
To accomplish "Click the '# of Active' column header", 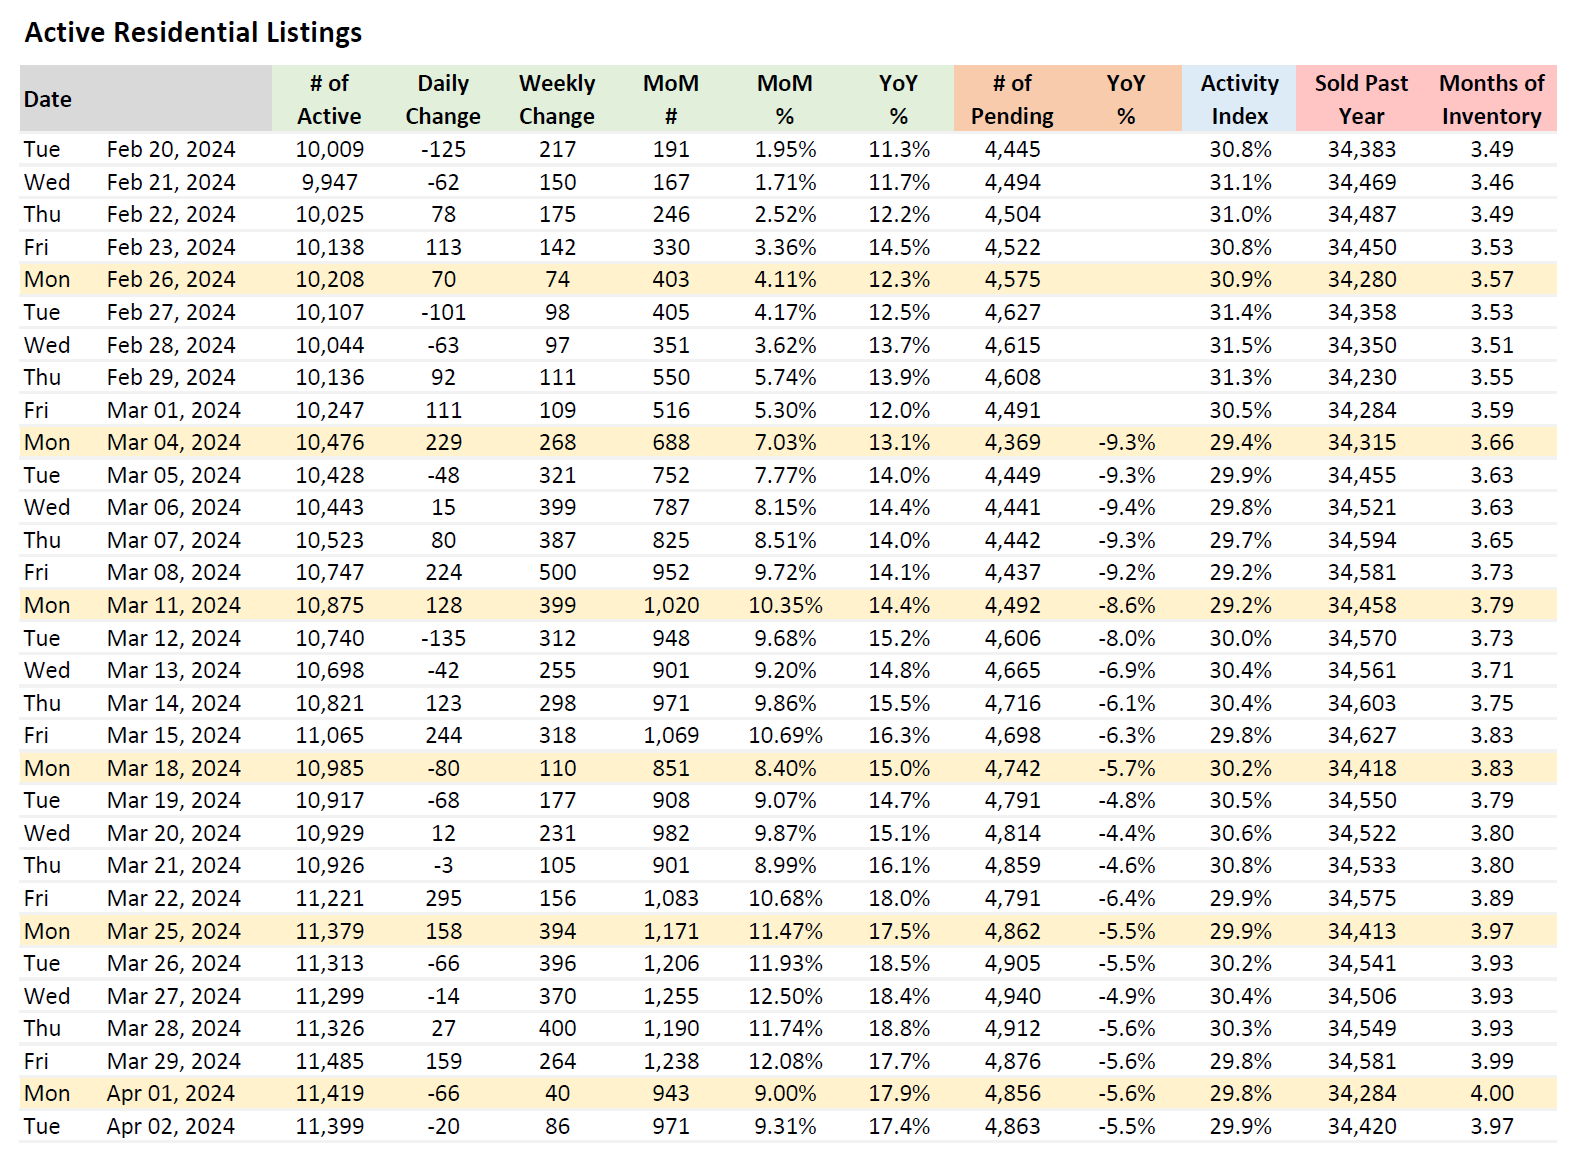I will 329,99.
